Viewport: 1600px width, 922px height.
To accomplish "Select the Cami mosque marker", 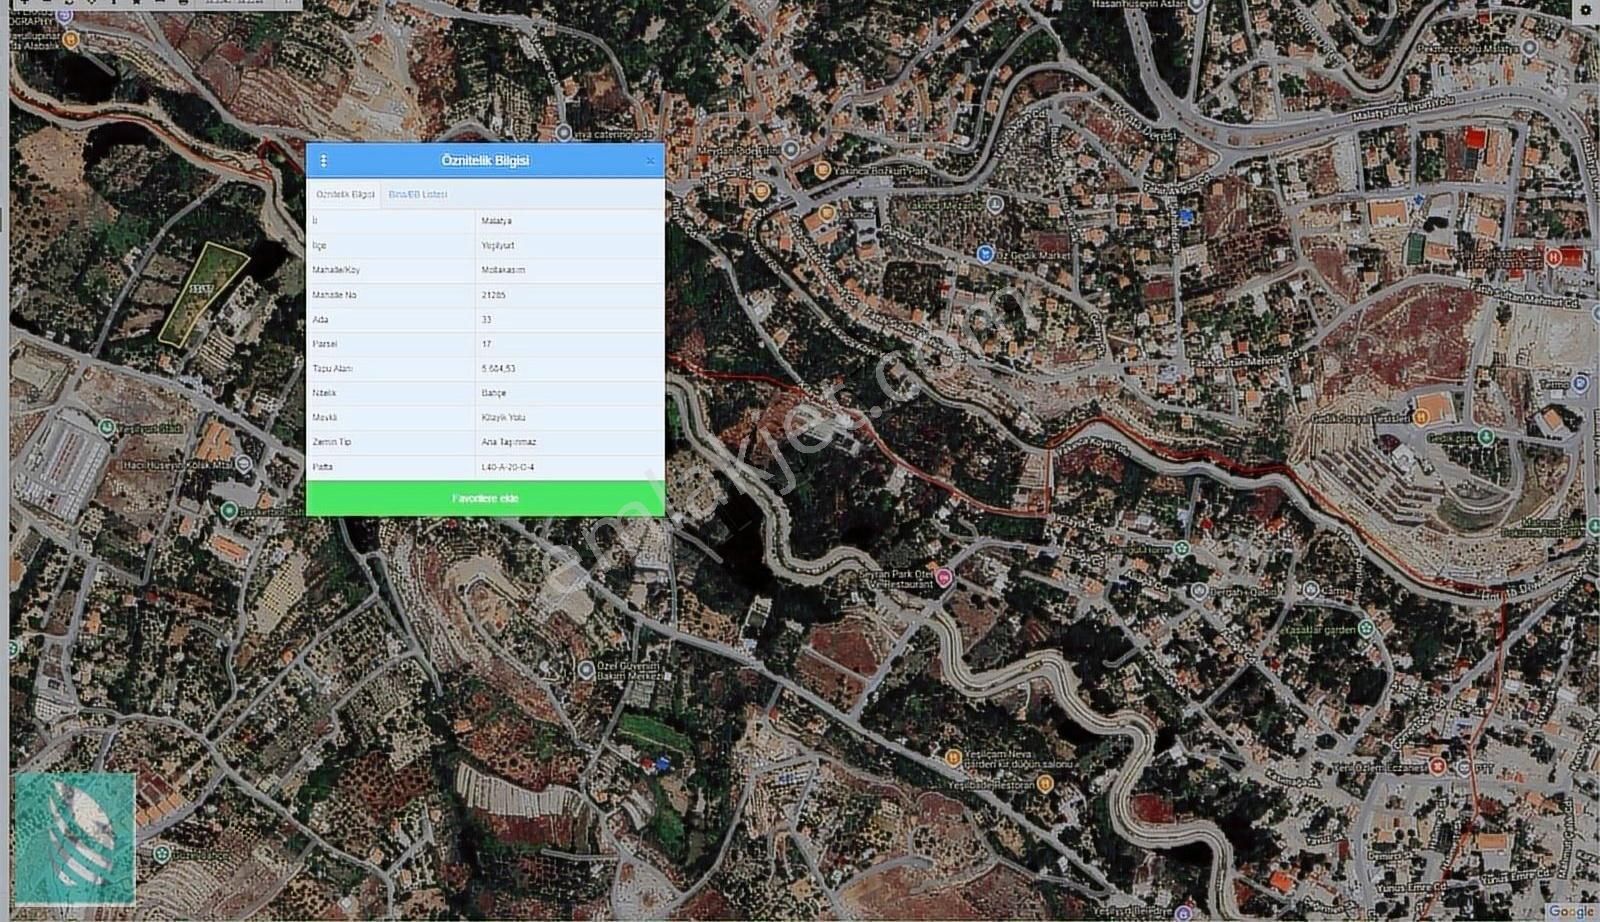I will click(x=1310, y=590).
